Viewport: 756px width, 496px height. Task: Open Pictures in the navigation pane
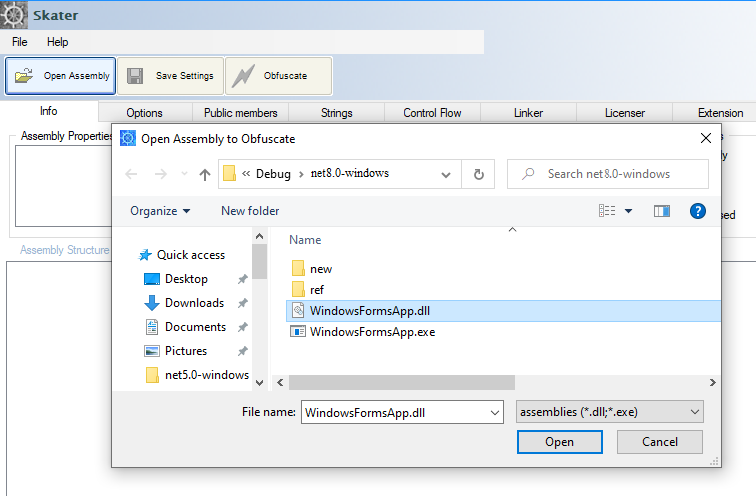tap(176, 351)
